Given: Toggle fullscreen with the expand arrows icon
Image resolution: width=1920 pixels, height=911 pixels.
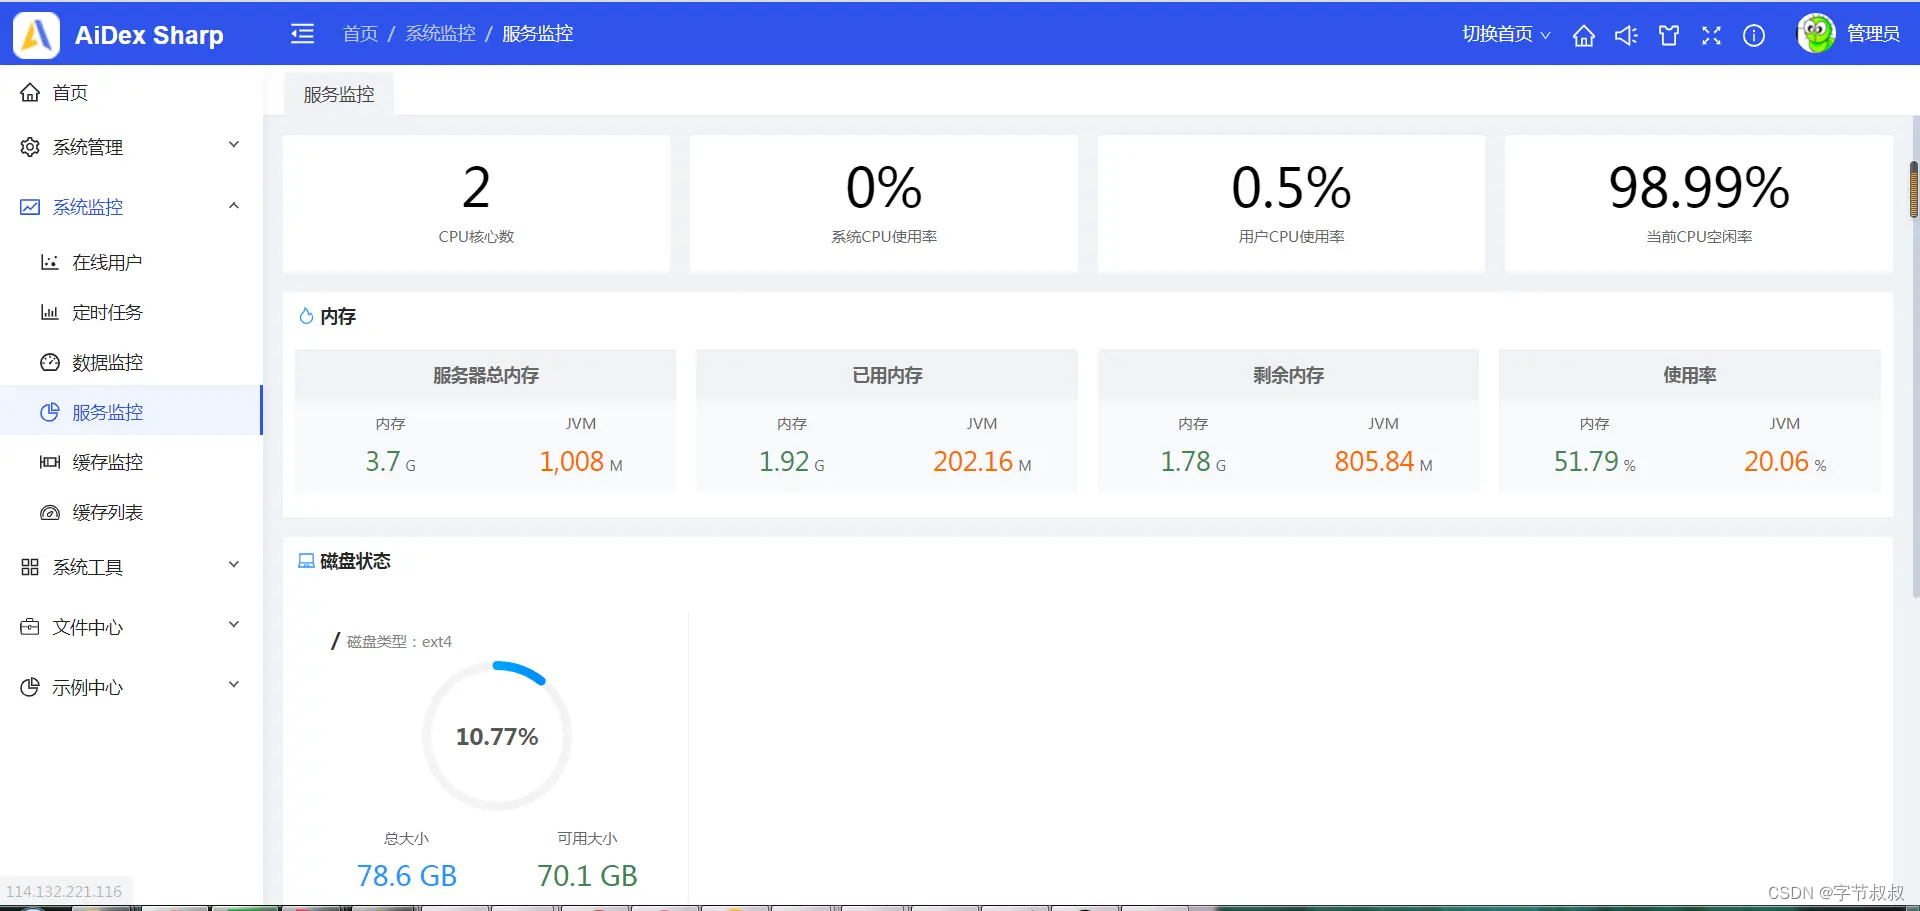Looking at the screenshot, I should point(1711,35).
